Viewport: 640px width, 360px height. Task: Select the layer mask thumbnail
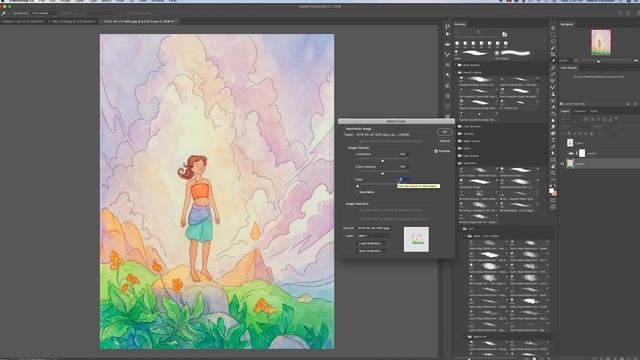point(582,153)
